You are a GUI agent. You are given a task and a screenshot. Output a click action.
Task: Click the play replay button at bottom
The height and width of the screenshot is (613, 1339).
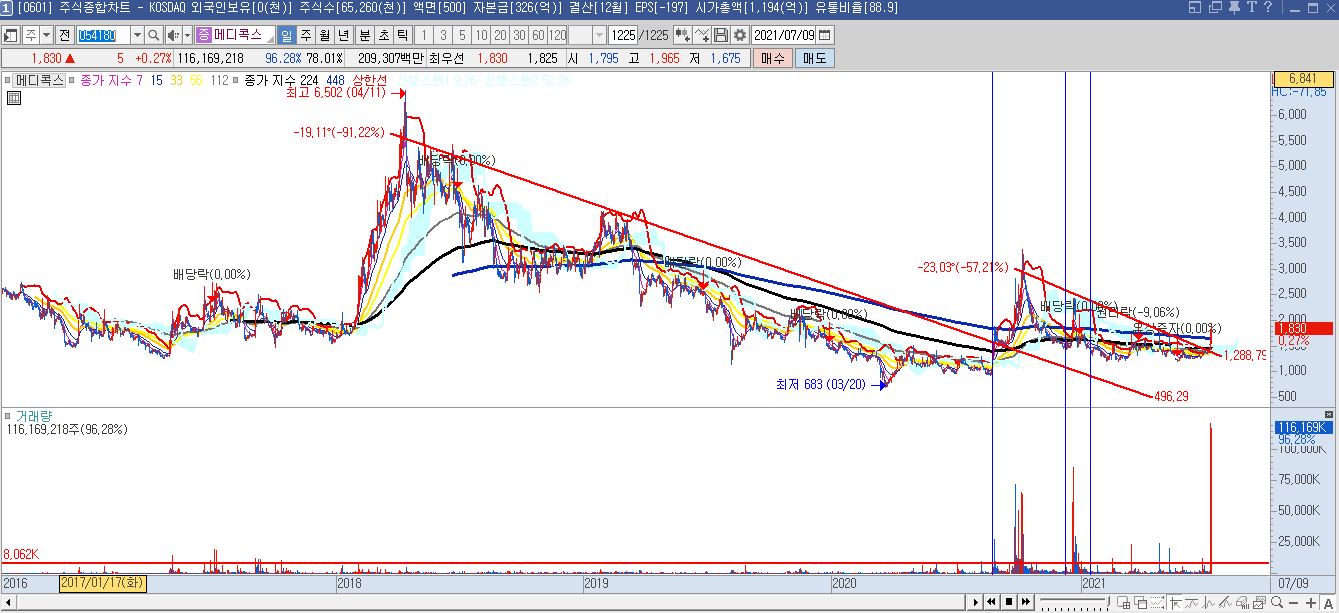976,602
